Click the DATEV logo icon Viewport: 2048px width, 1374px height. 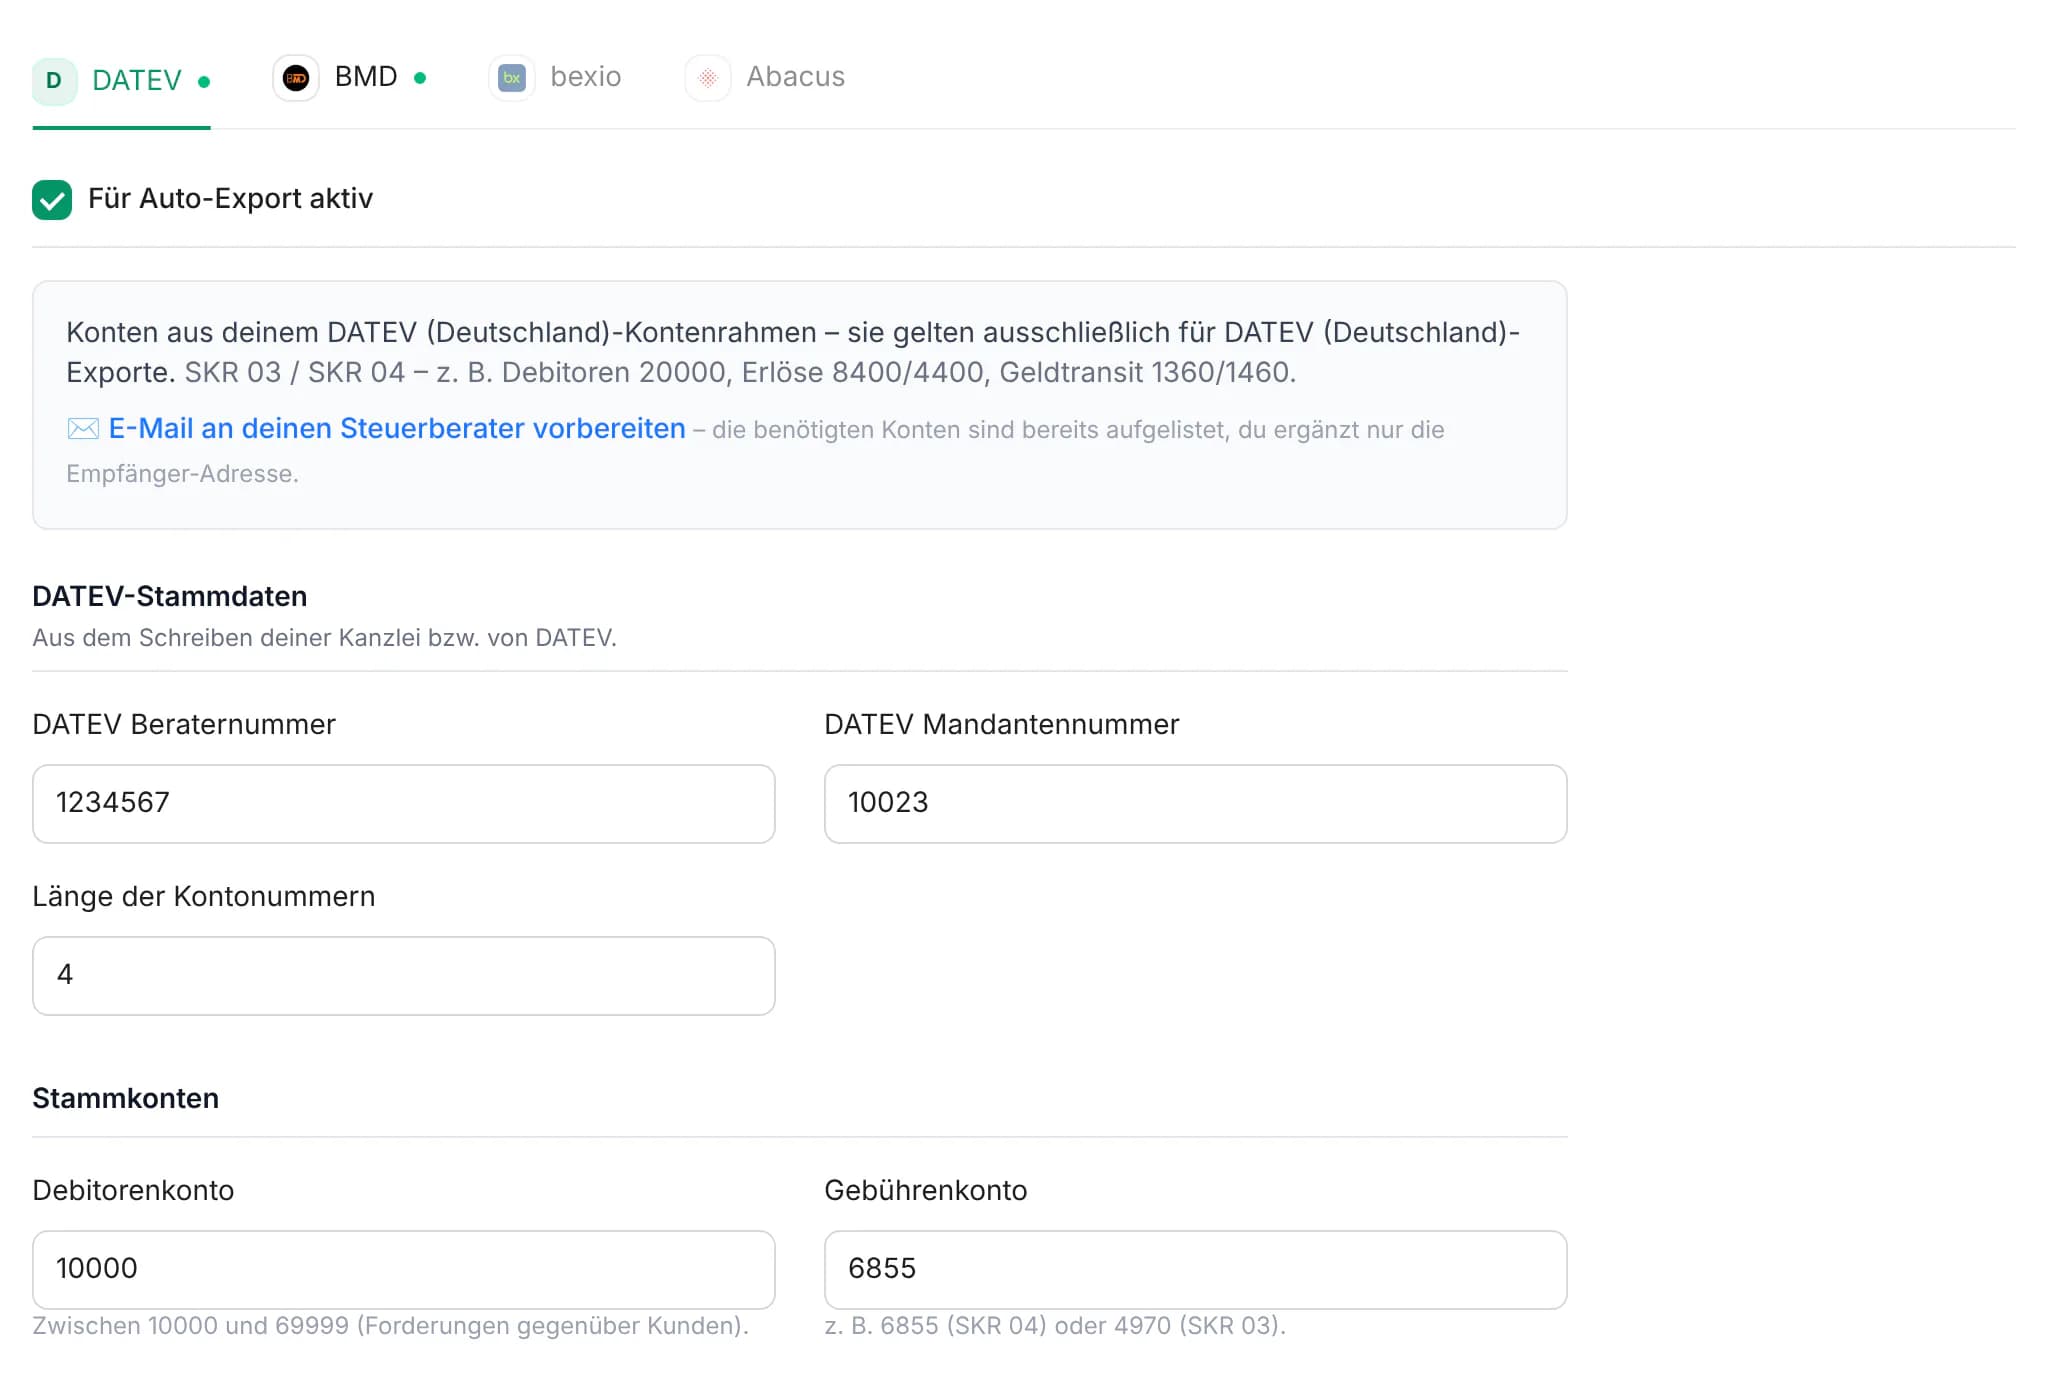(x=54, y=81)
